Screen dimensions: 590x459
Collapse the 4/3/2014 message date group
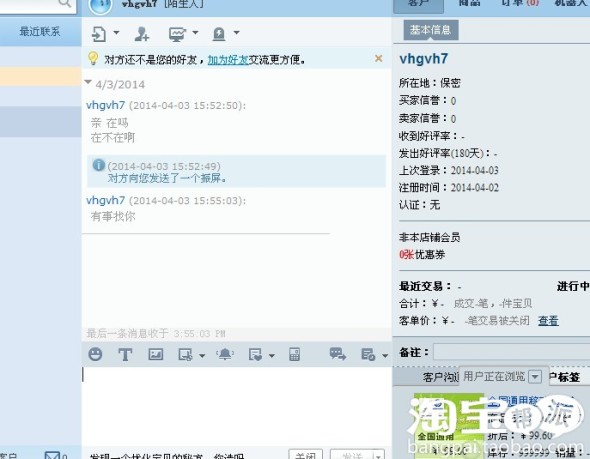(88, 82)
